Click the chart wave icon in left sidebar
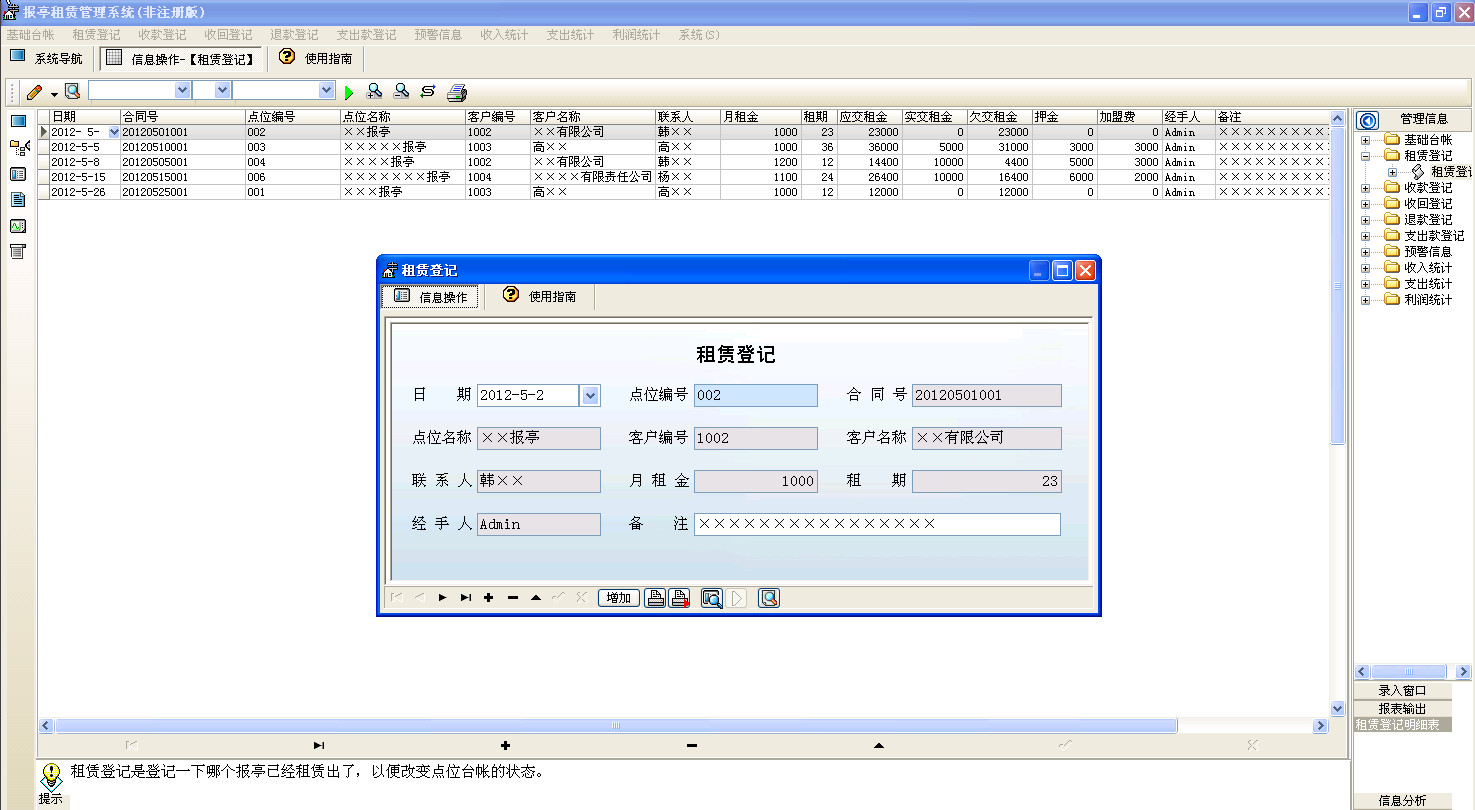1475x810 pixels. point(18,226)
